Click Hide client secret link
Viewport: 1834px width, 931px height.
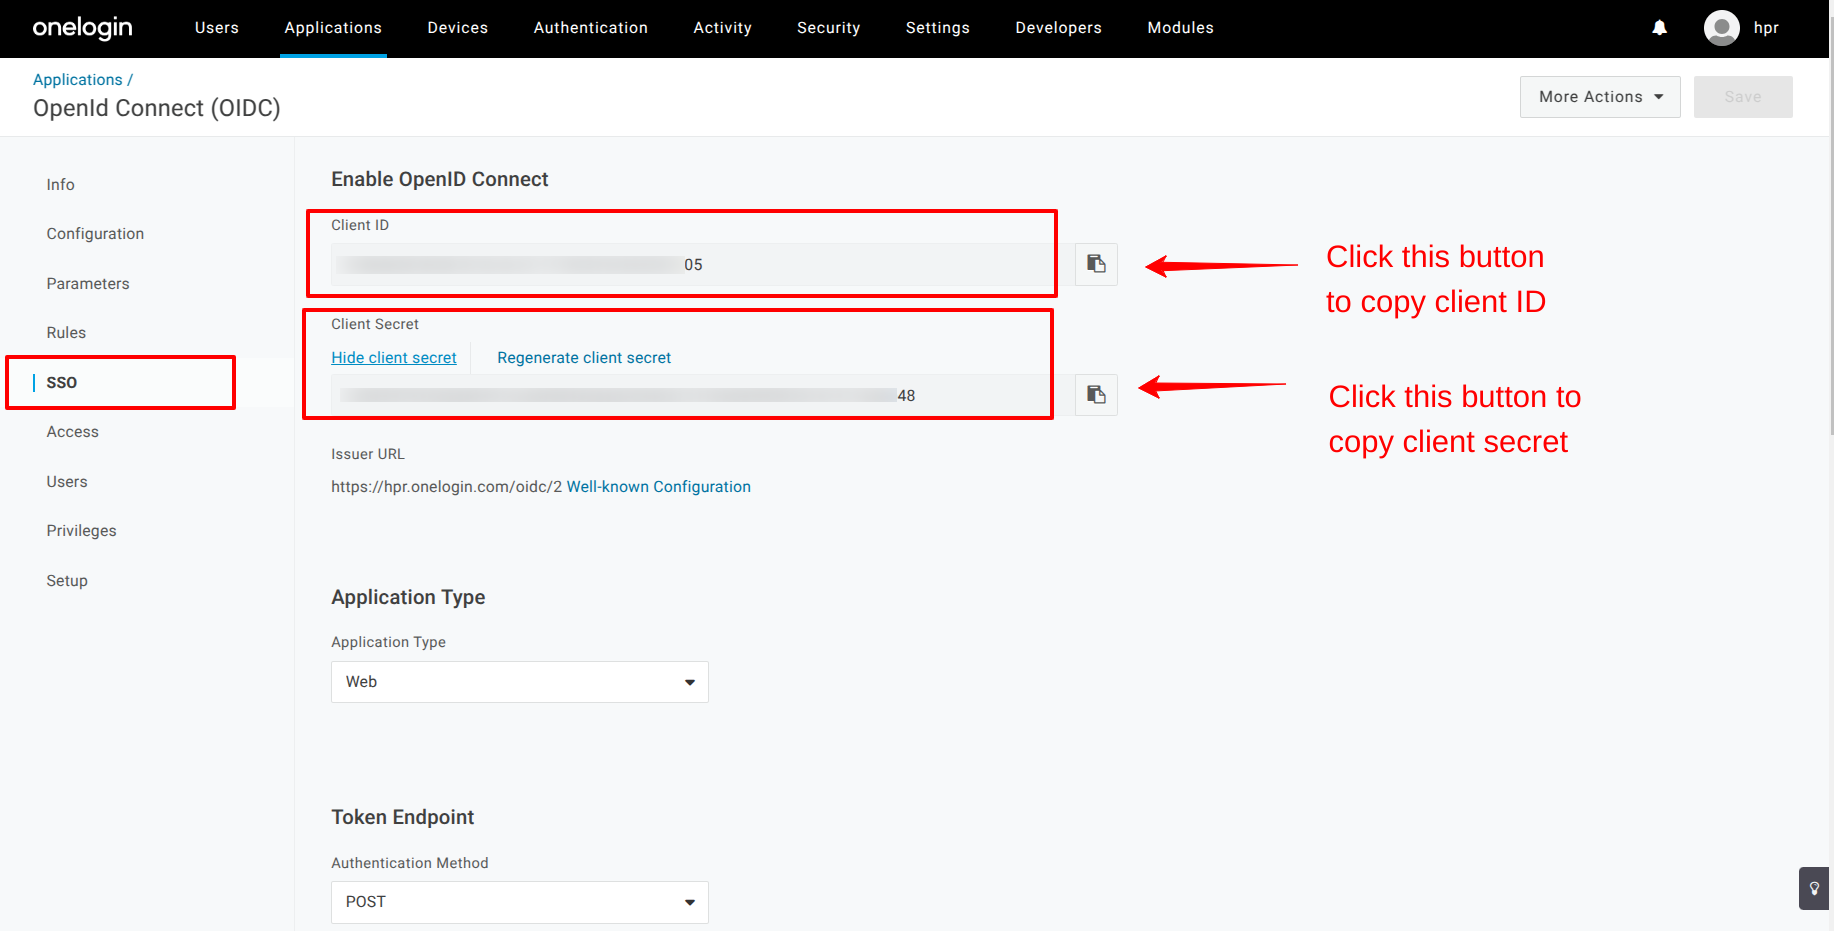click(x=394, y=358)
